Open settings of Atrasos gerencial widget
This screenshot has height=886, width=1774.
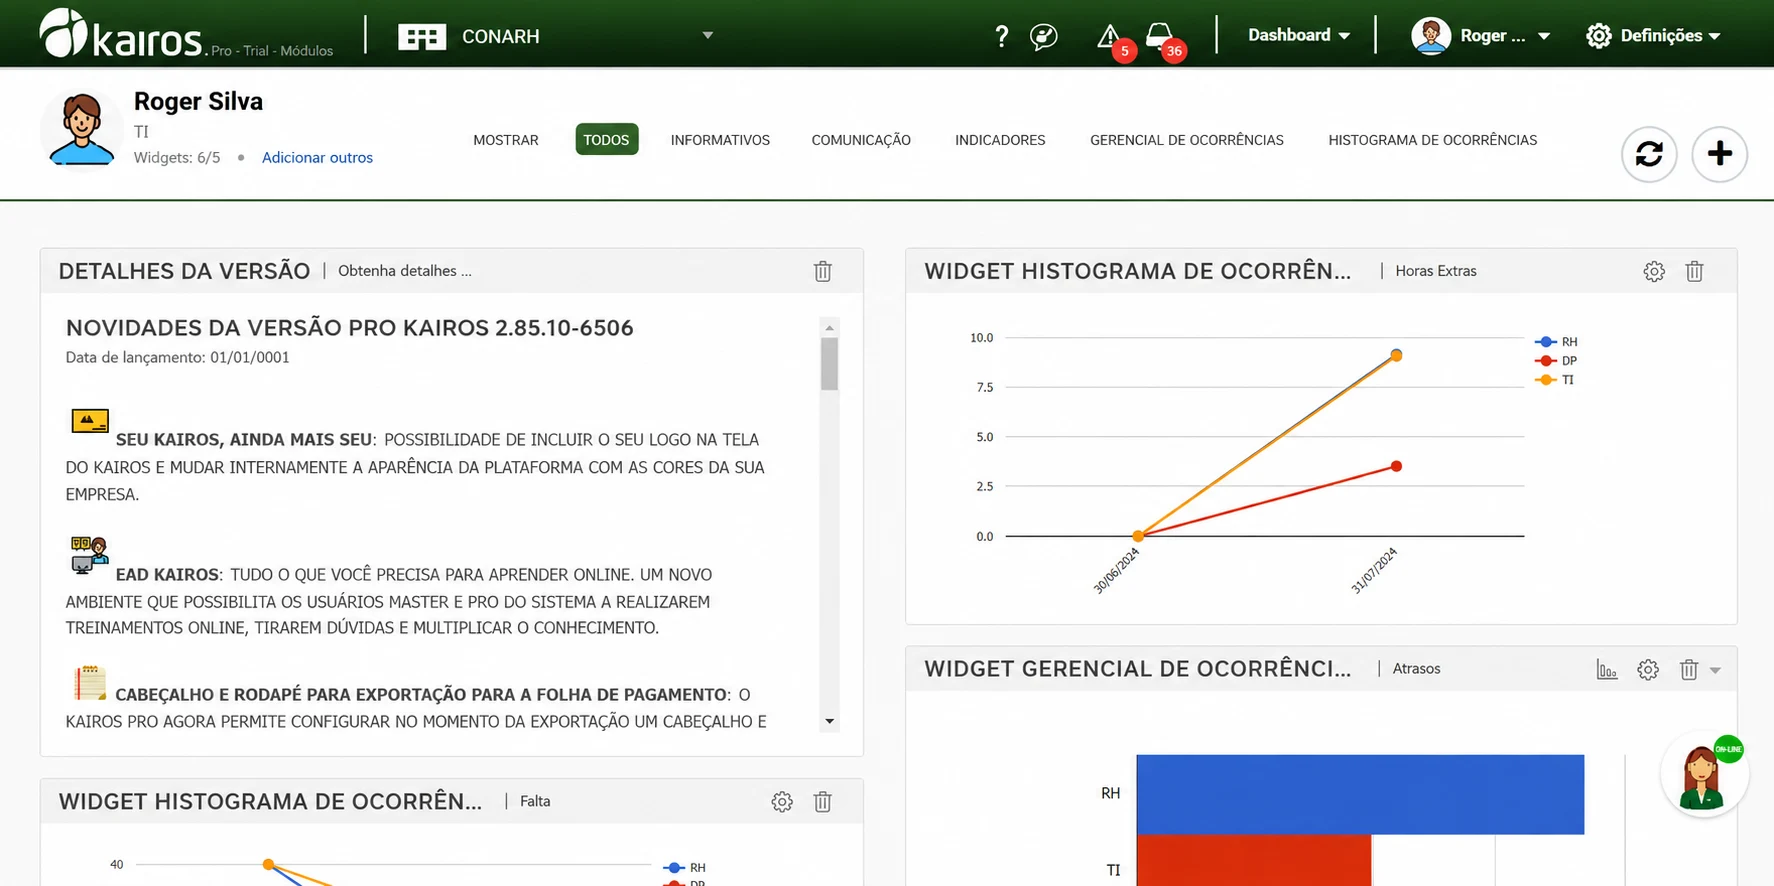point(1648,670)
